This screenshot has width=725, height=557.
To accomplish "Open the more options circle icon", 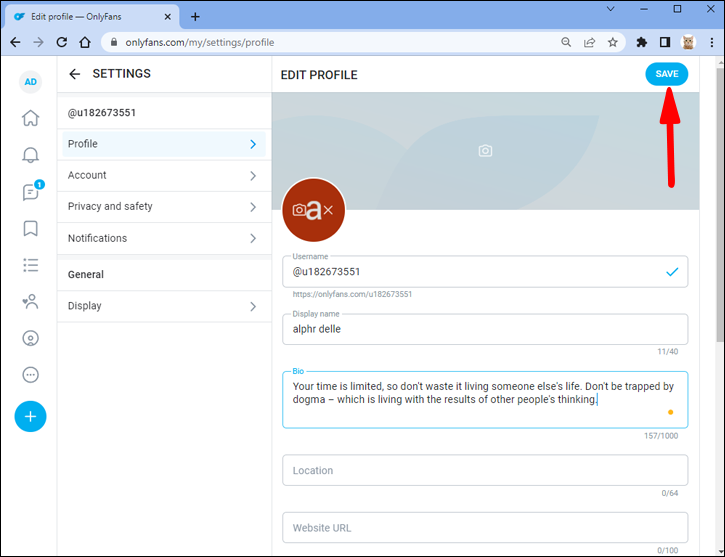I will click(31, 375).
